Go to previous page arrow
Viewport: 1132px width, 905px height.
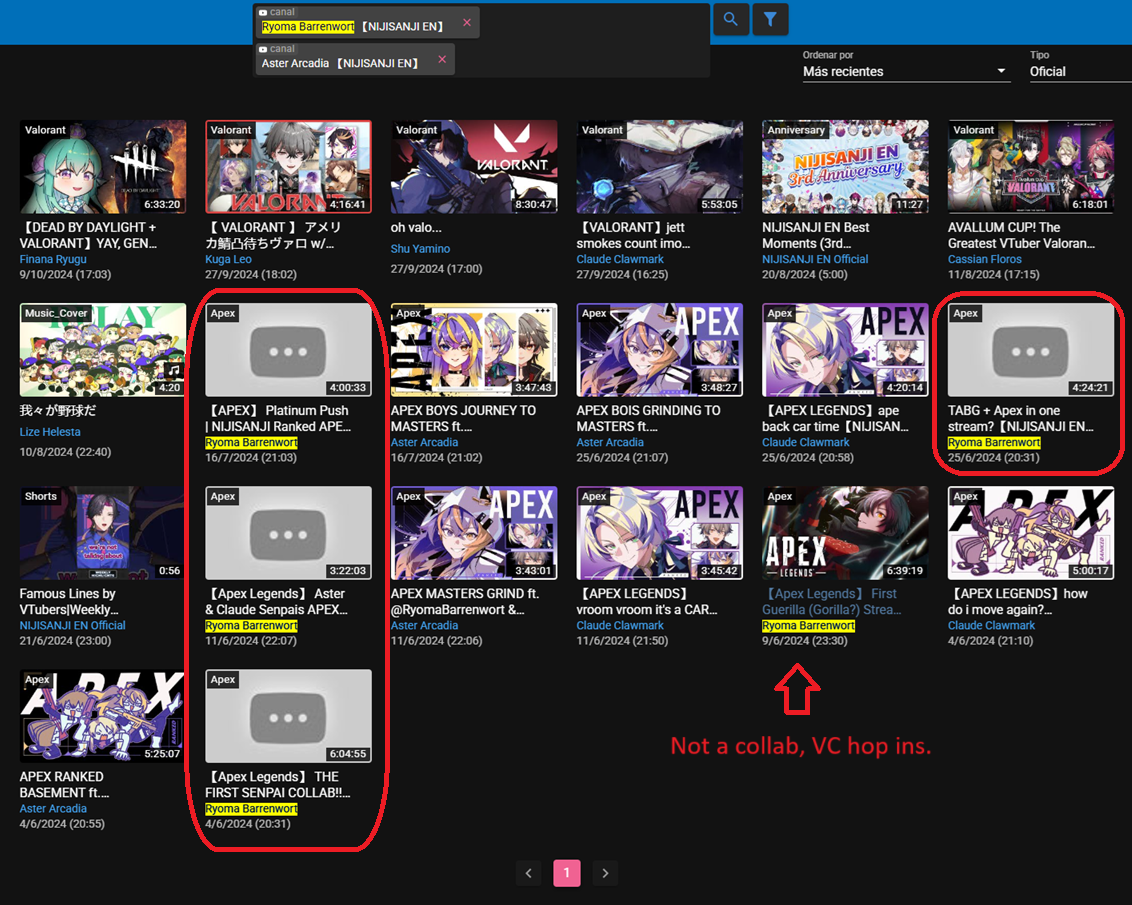[528, 873]
